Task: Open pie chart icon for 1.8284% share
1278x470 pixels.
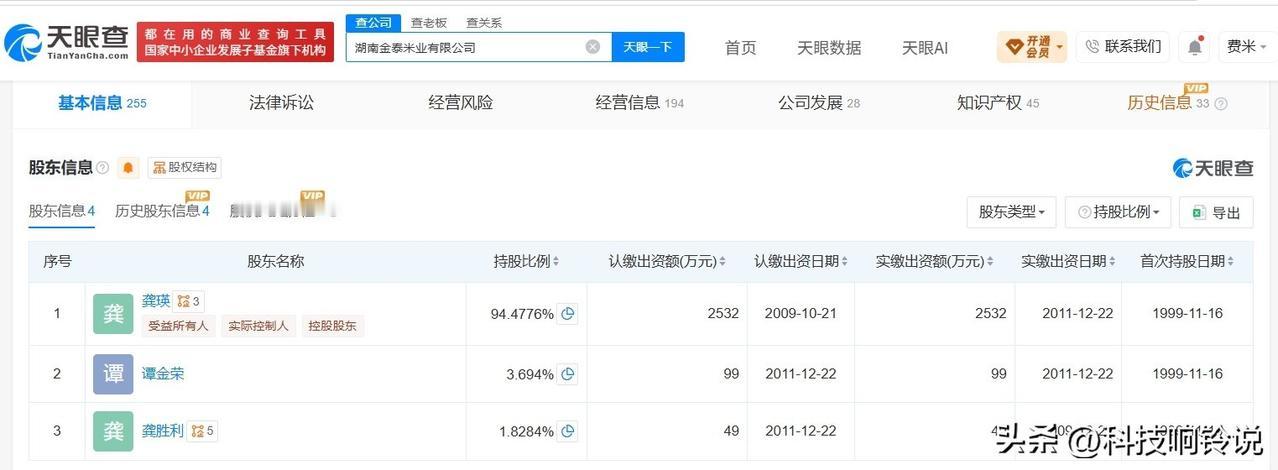Action: (568, 431)
